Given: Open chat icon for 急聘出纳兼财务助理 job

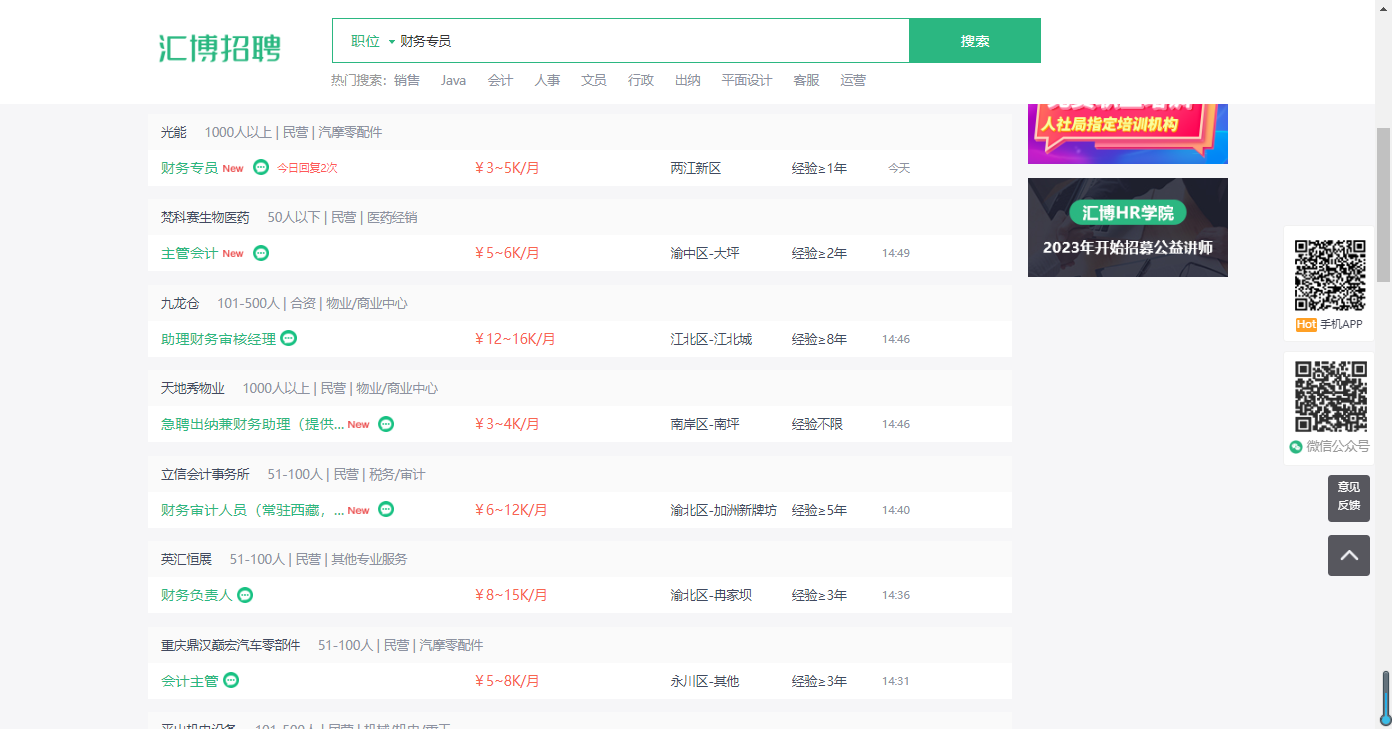Looking at the screenshot, I should point(386,424).
